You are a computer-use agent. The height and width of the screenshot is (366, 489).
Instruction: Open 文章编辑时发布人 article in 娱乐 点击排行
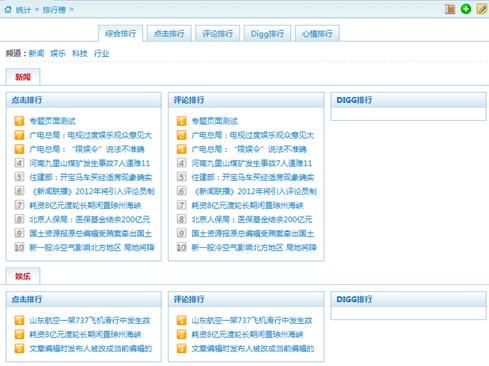[91, 348]
